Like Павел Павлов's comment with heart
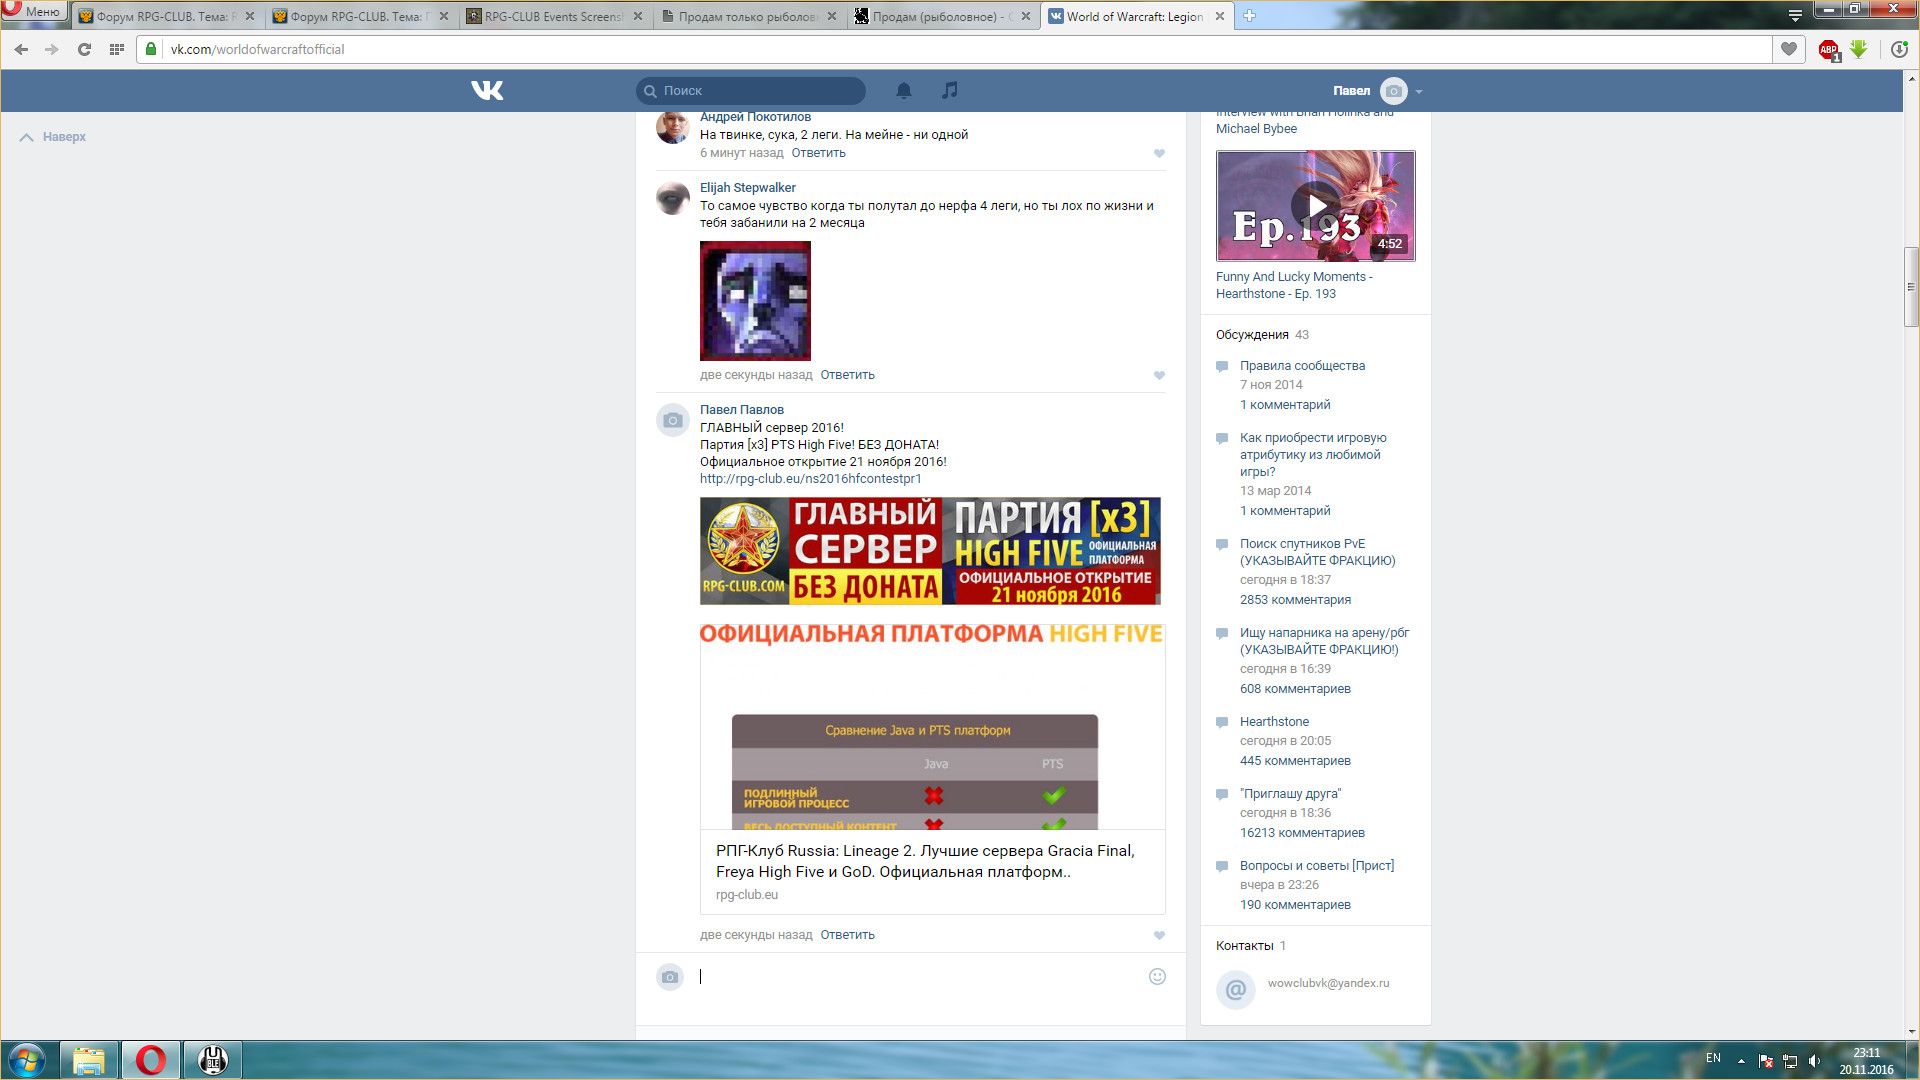This screenshot has height=1080, width=1920. 1159,936
